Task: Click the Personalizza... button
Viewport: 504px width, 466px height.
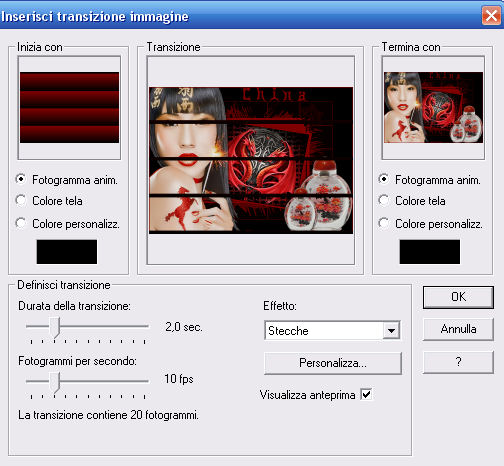Action: tap(333, 363)
